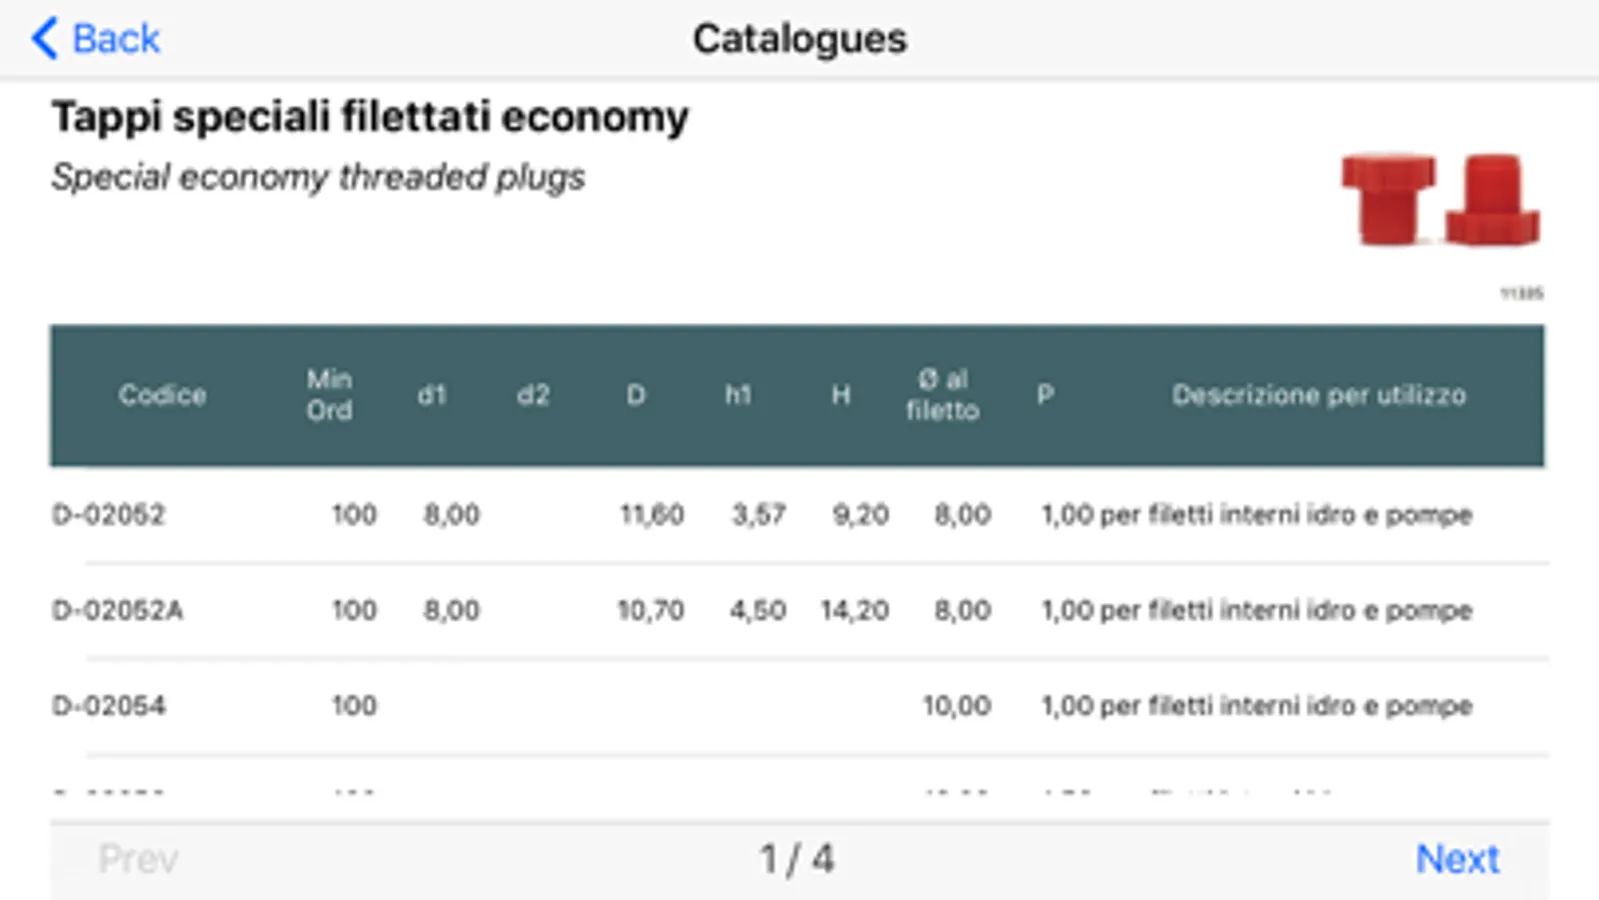The height and width of the screenshot is (900, 1599).
Task: Tap the Min Ord column header
Action: (329, 395)
